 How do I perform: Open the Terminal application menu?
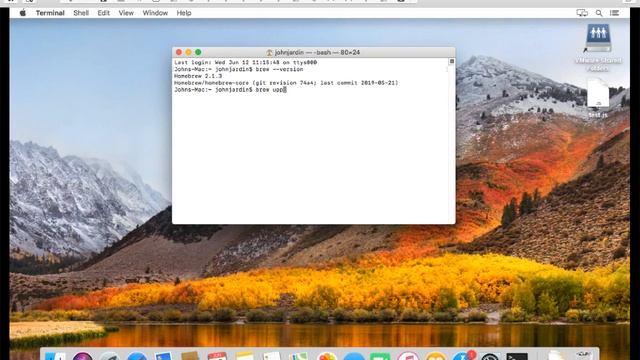[50, 13]
